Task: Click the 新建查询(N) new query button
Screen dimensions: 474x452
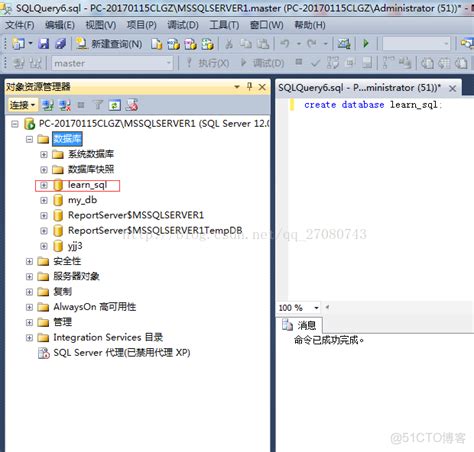Action: [109, 44]
